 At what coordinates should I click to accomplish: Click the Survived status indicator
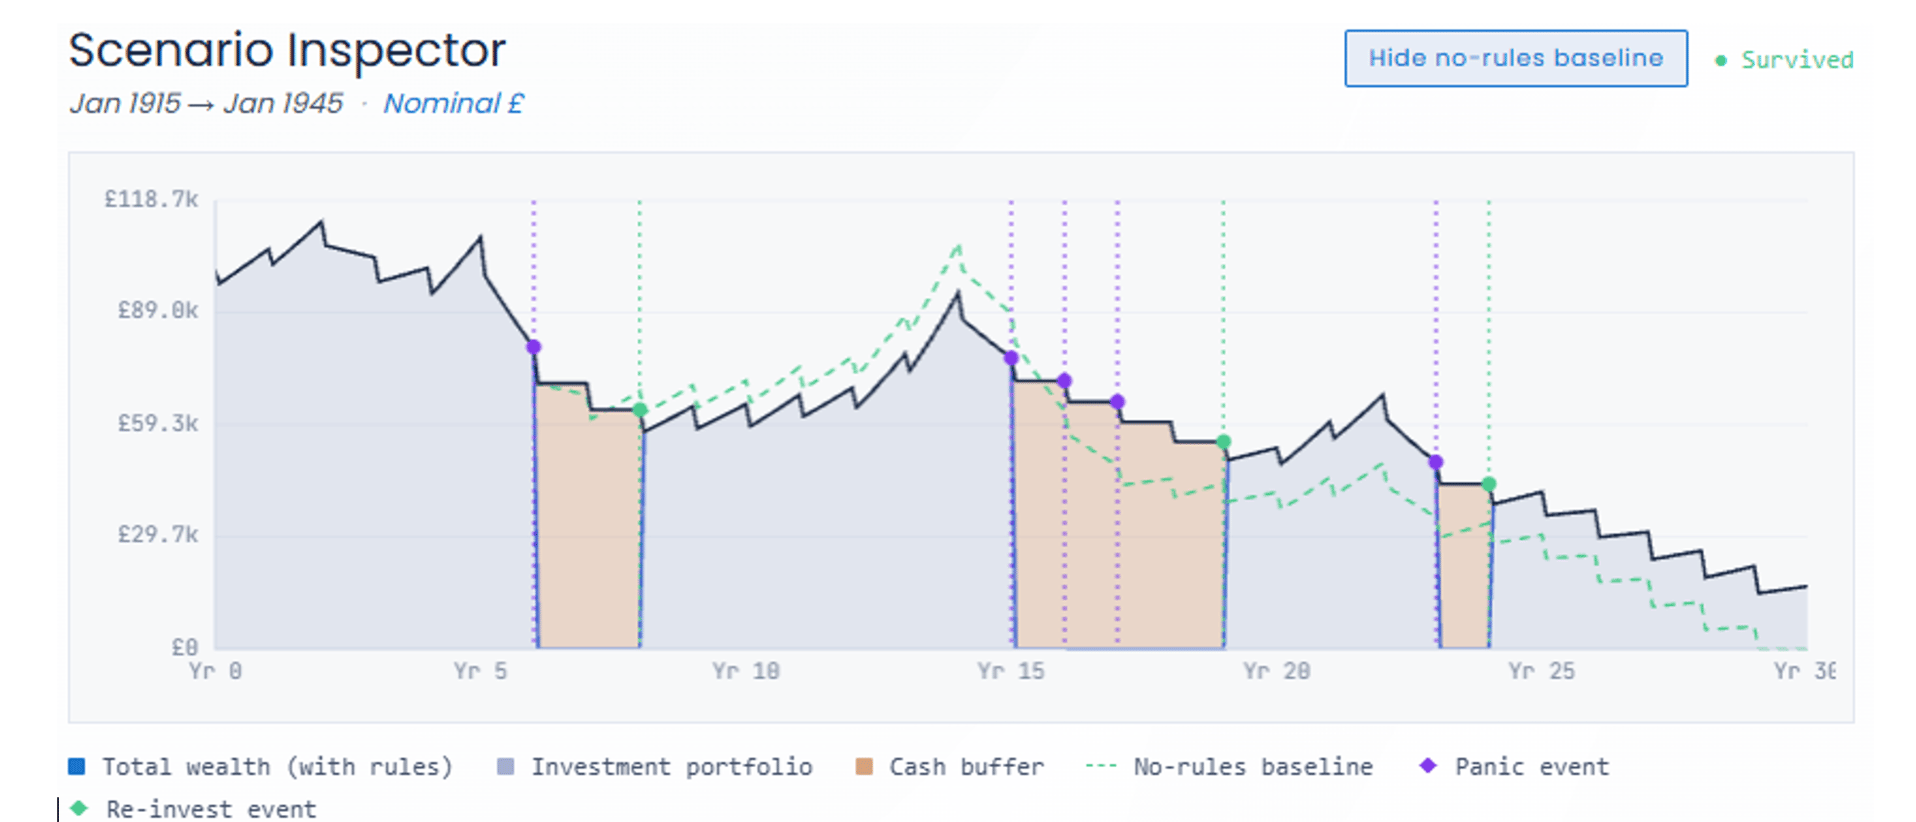coord(1785,60)
